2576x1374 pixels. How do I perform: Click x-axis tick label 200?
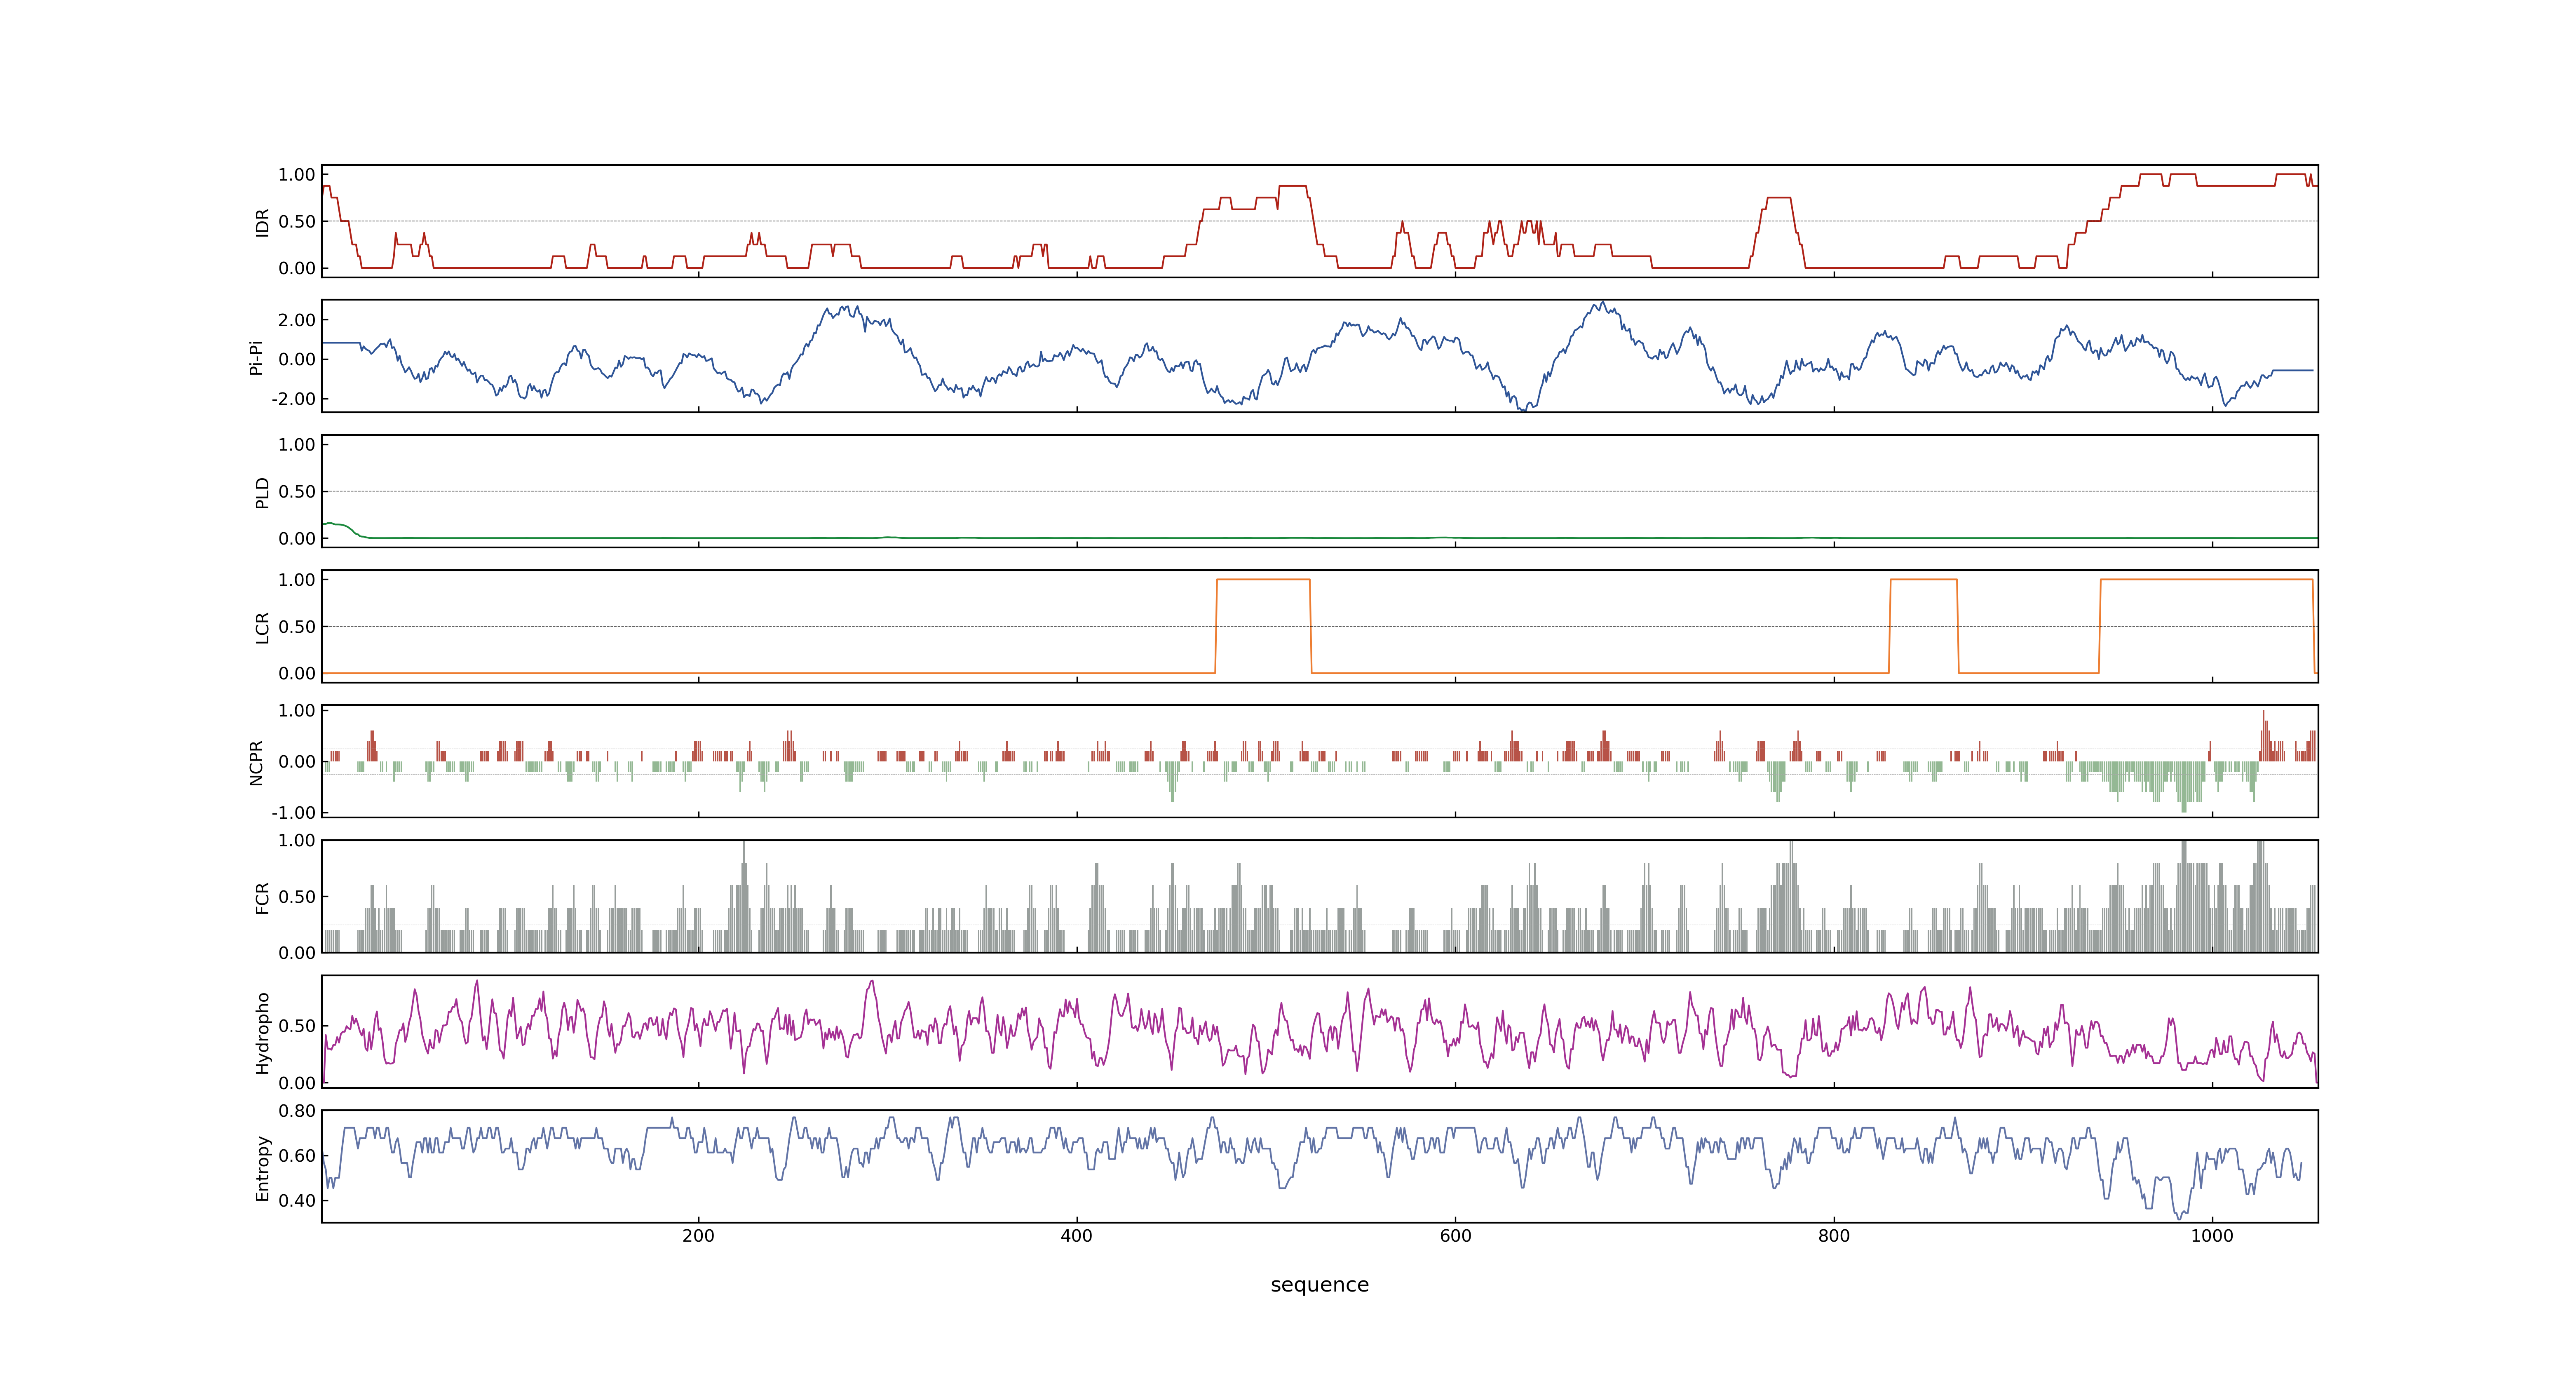[698, 1236]
